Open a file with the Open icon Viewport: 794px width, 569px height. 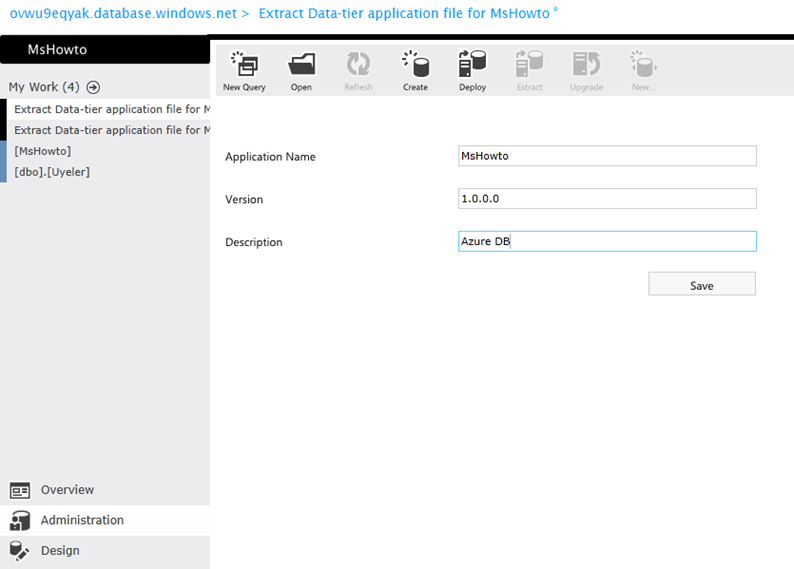click(301, 66)
